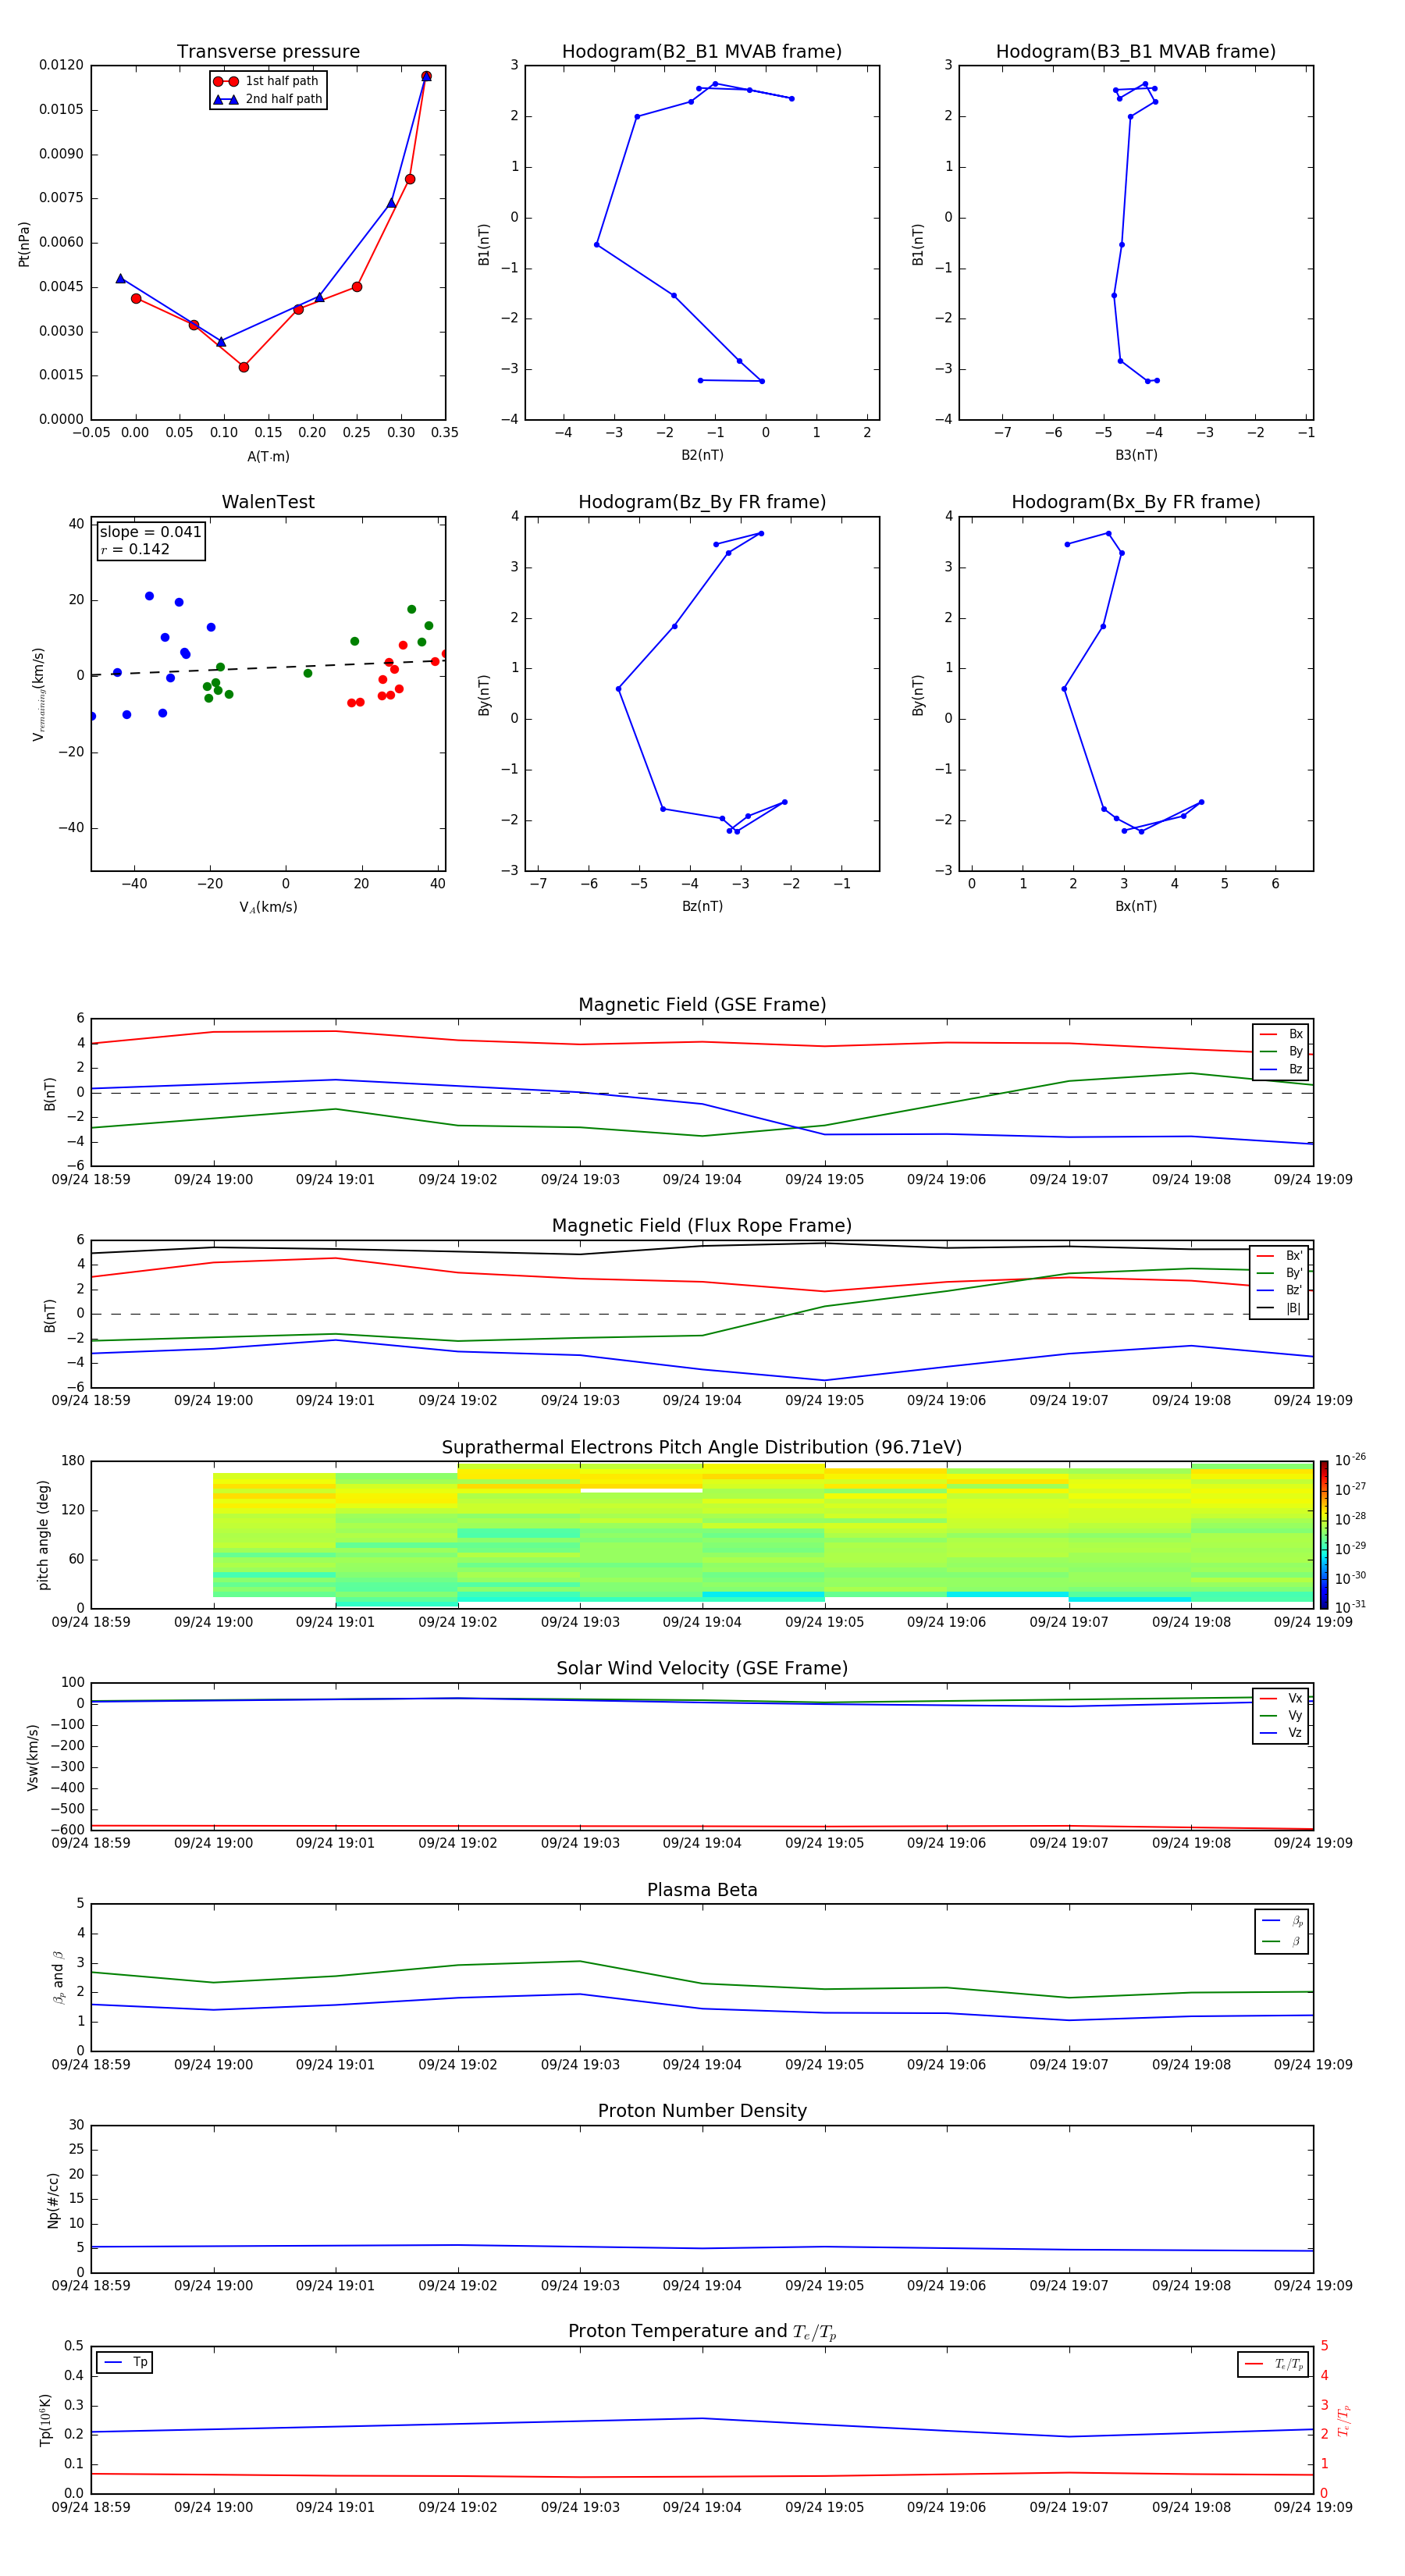
Task: Click the 'Te/Tp' legend box
Action: pyautogui.click(x=1273, y=2364)
